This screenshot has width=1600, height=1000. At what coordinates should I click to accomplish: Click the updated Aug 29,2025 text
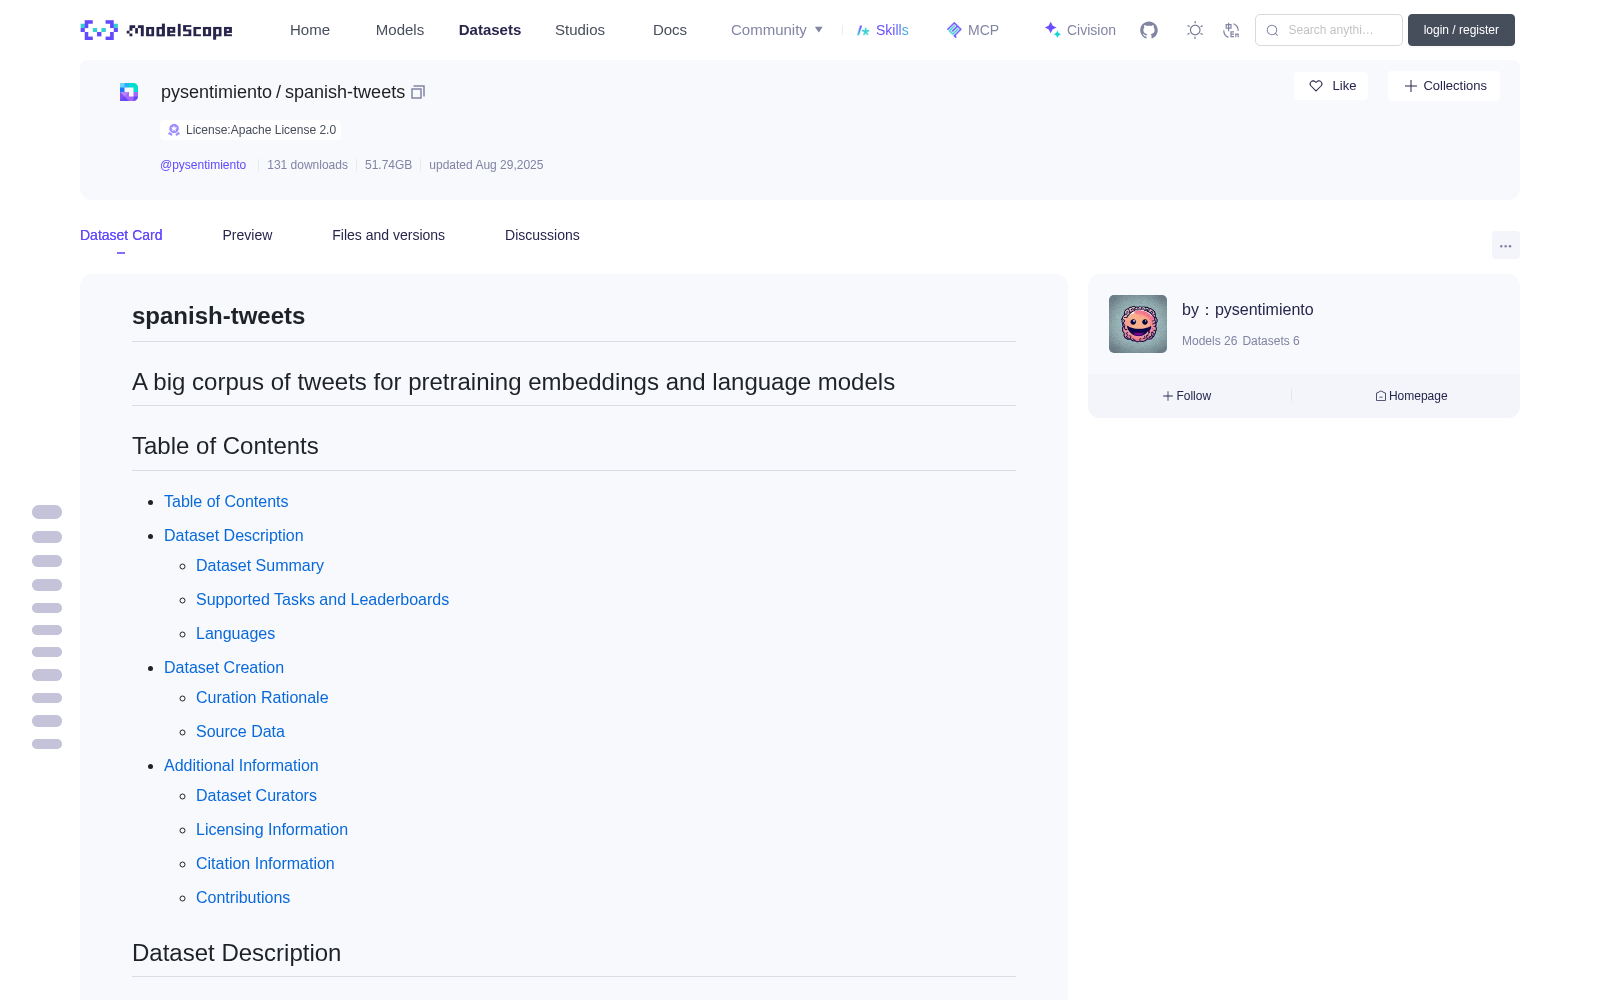486,165
